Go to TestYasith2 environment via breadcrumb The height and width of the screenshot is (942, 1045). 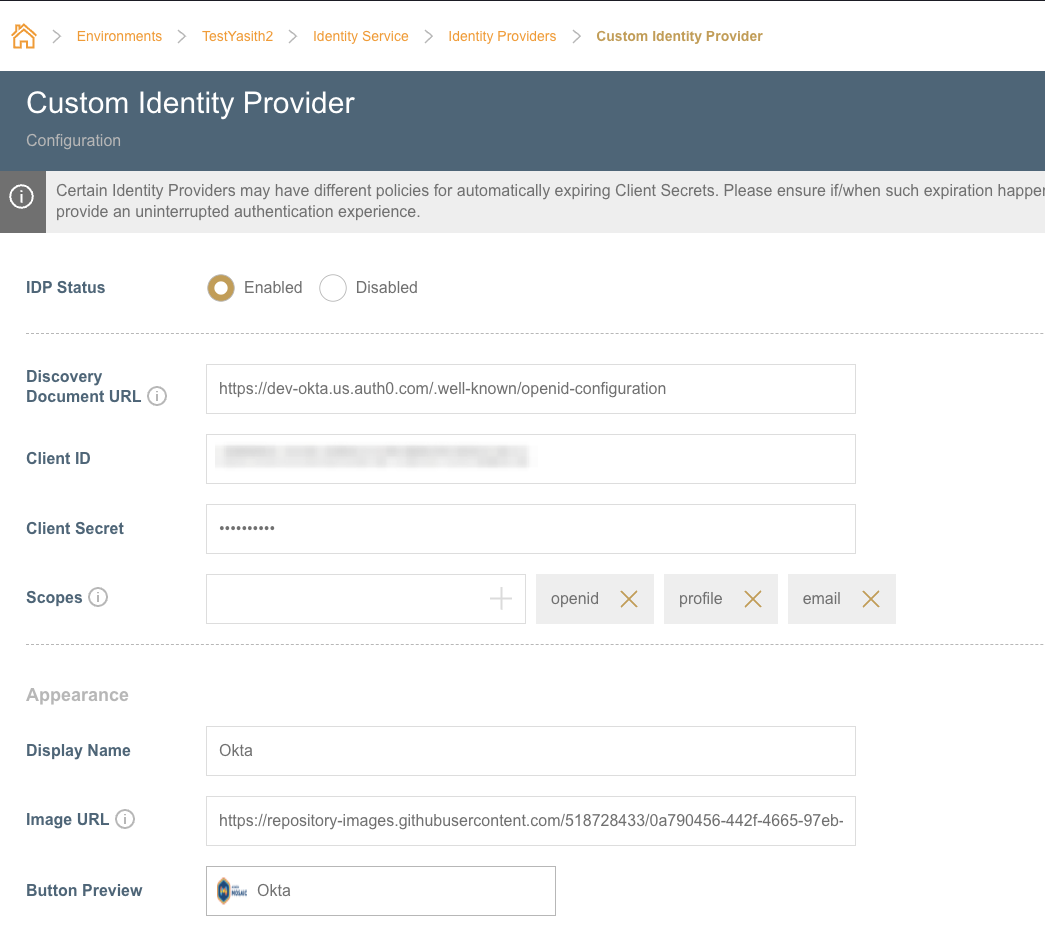(x=237, y=36)
